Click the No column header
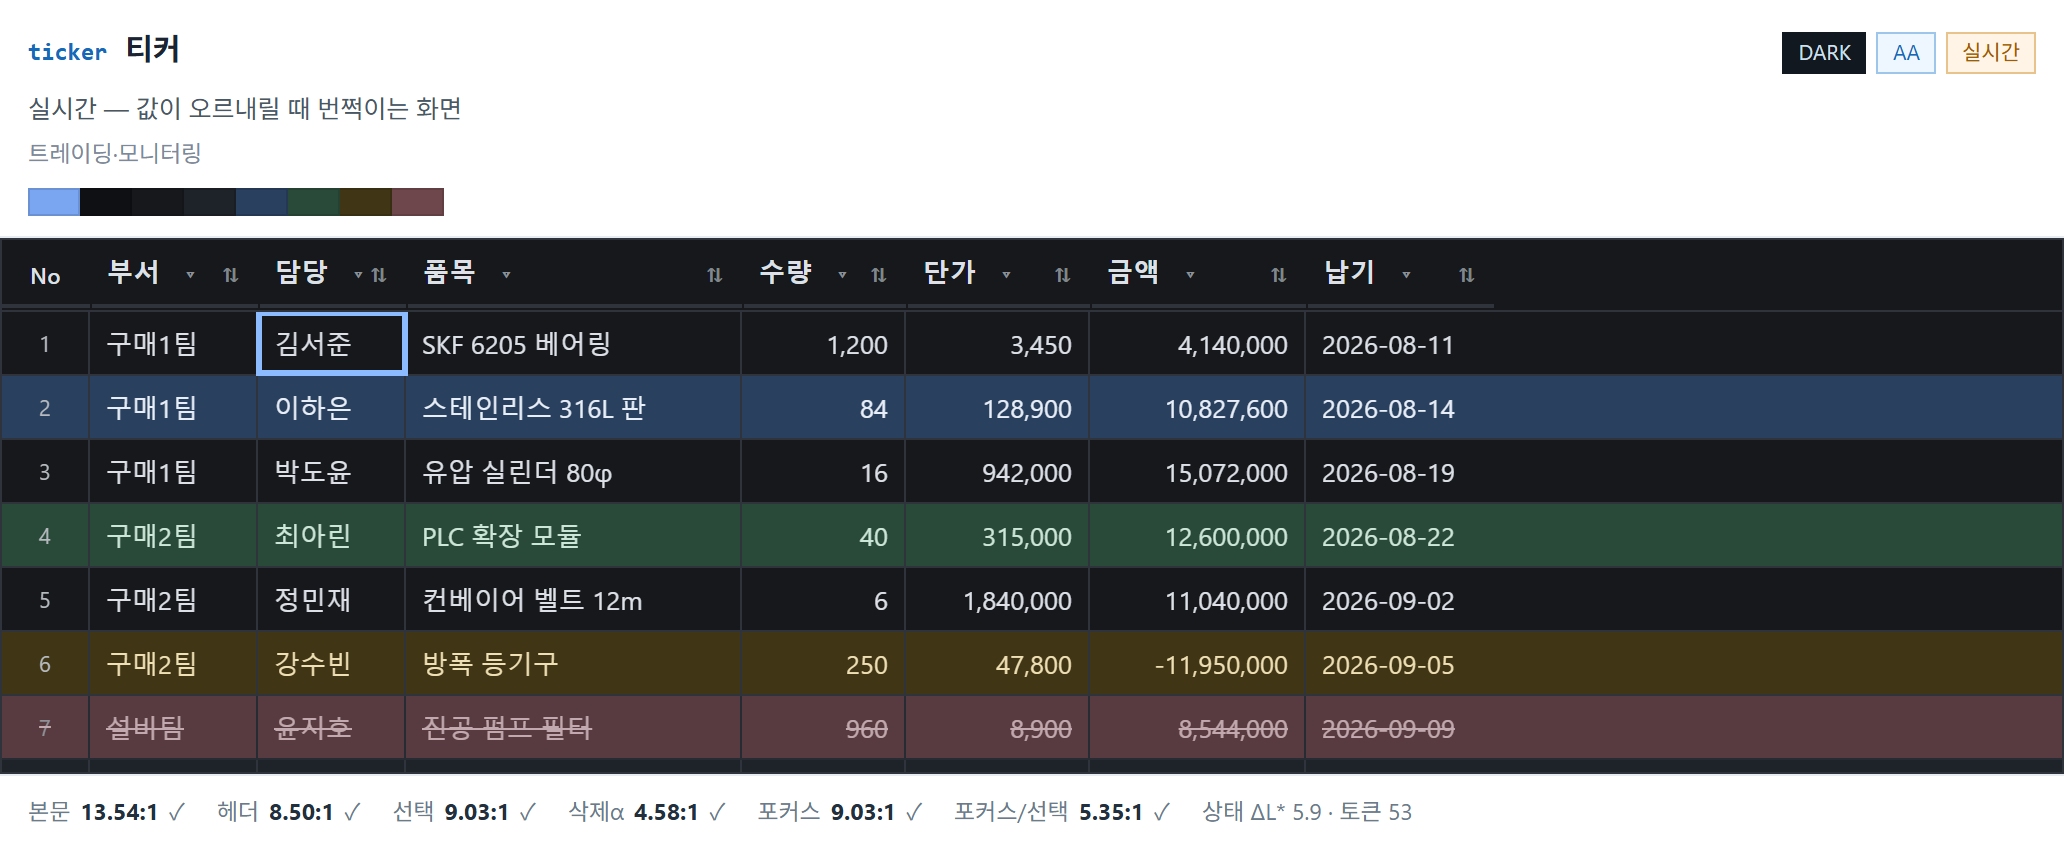Screen dimensions: 2064x850 [46, 276]
